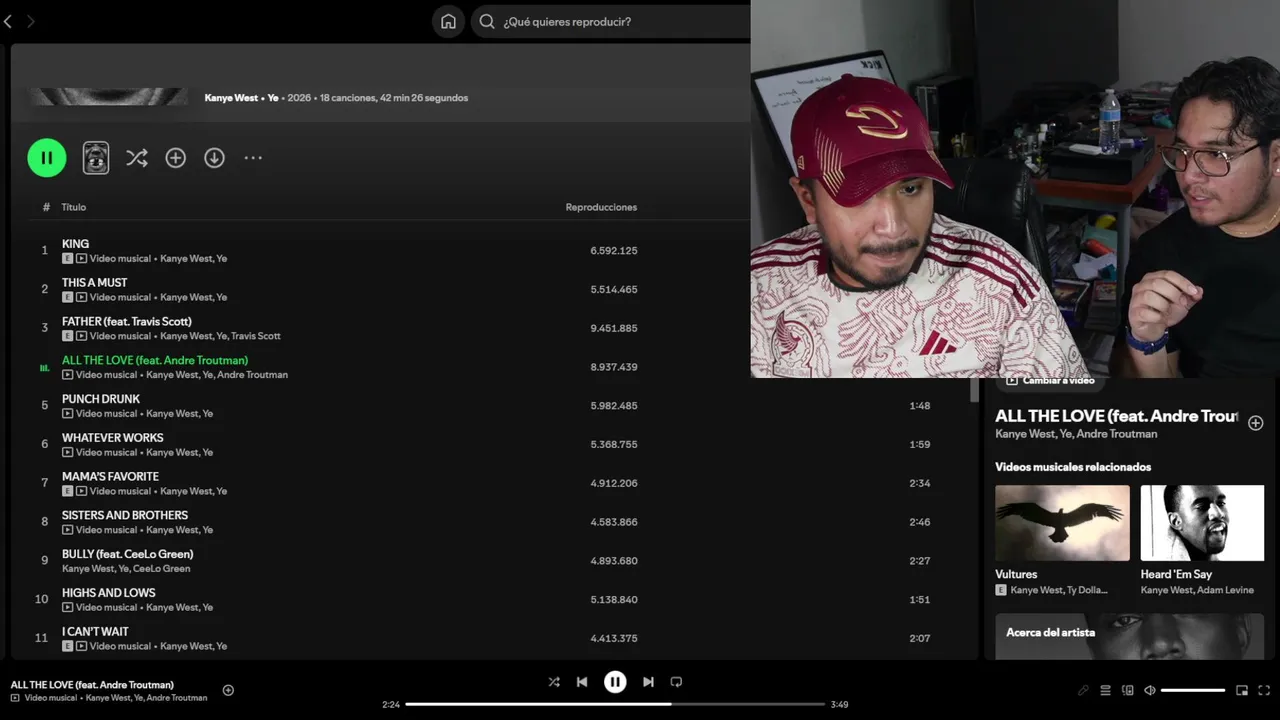1280x720 pixels.
Task: Open the Vultures video title link
Action: (1016, 574)
